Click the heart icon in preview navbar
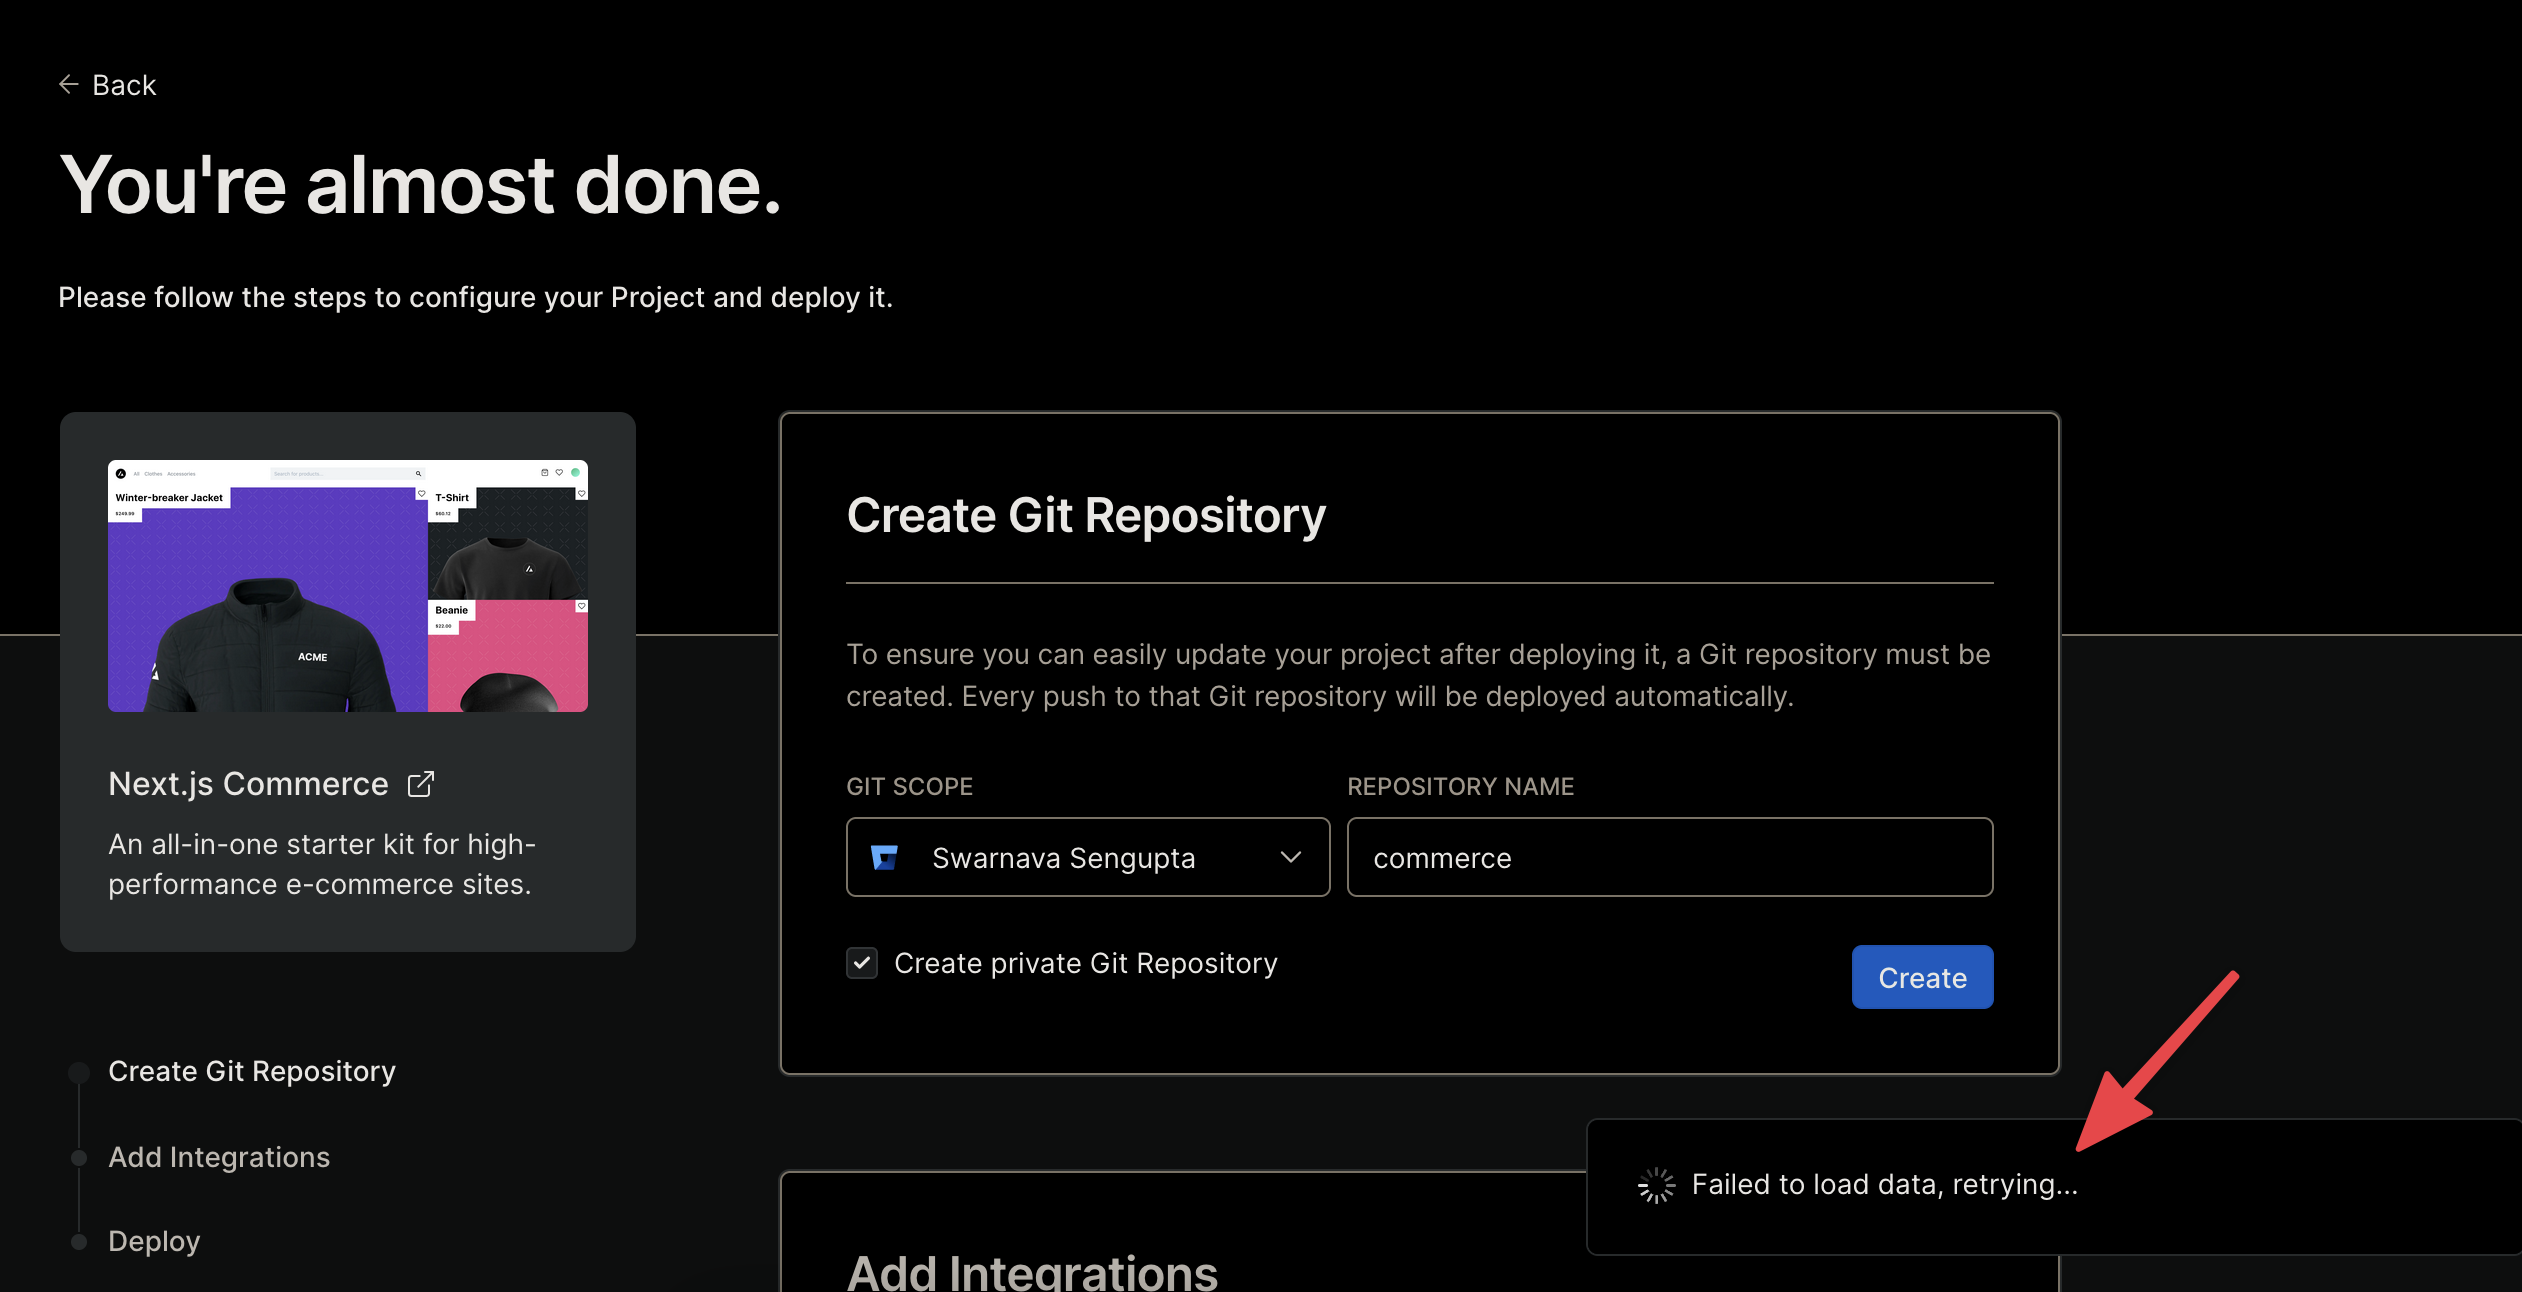2522x1292 pixels. click(x=558, y=473)
